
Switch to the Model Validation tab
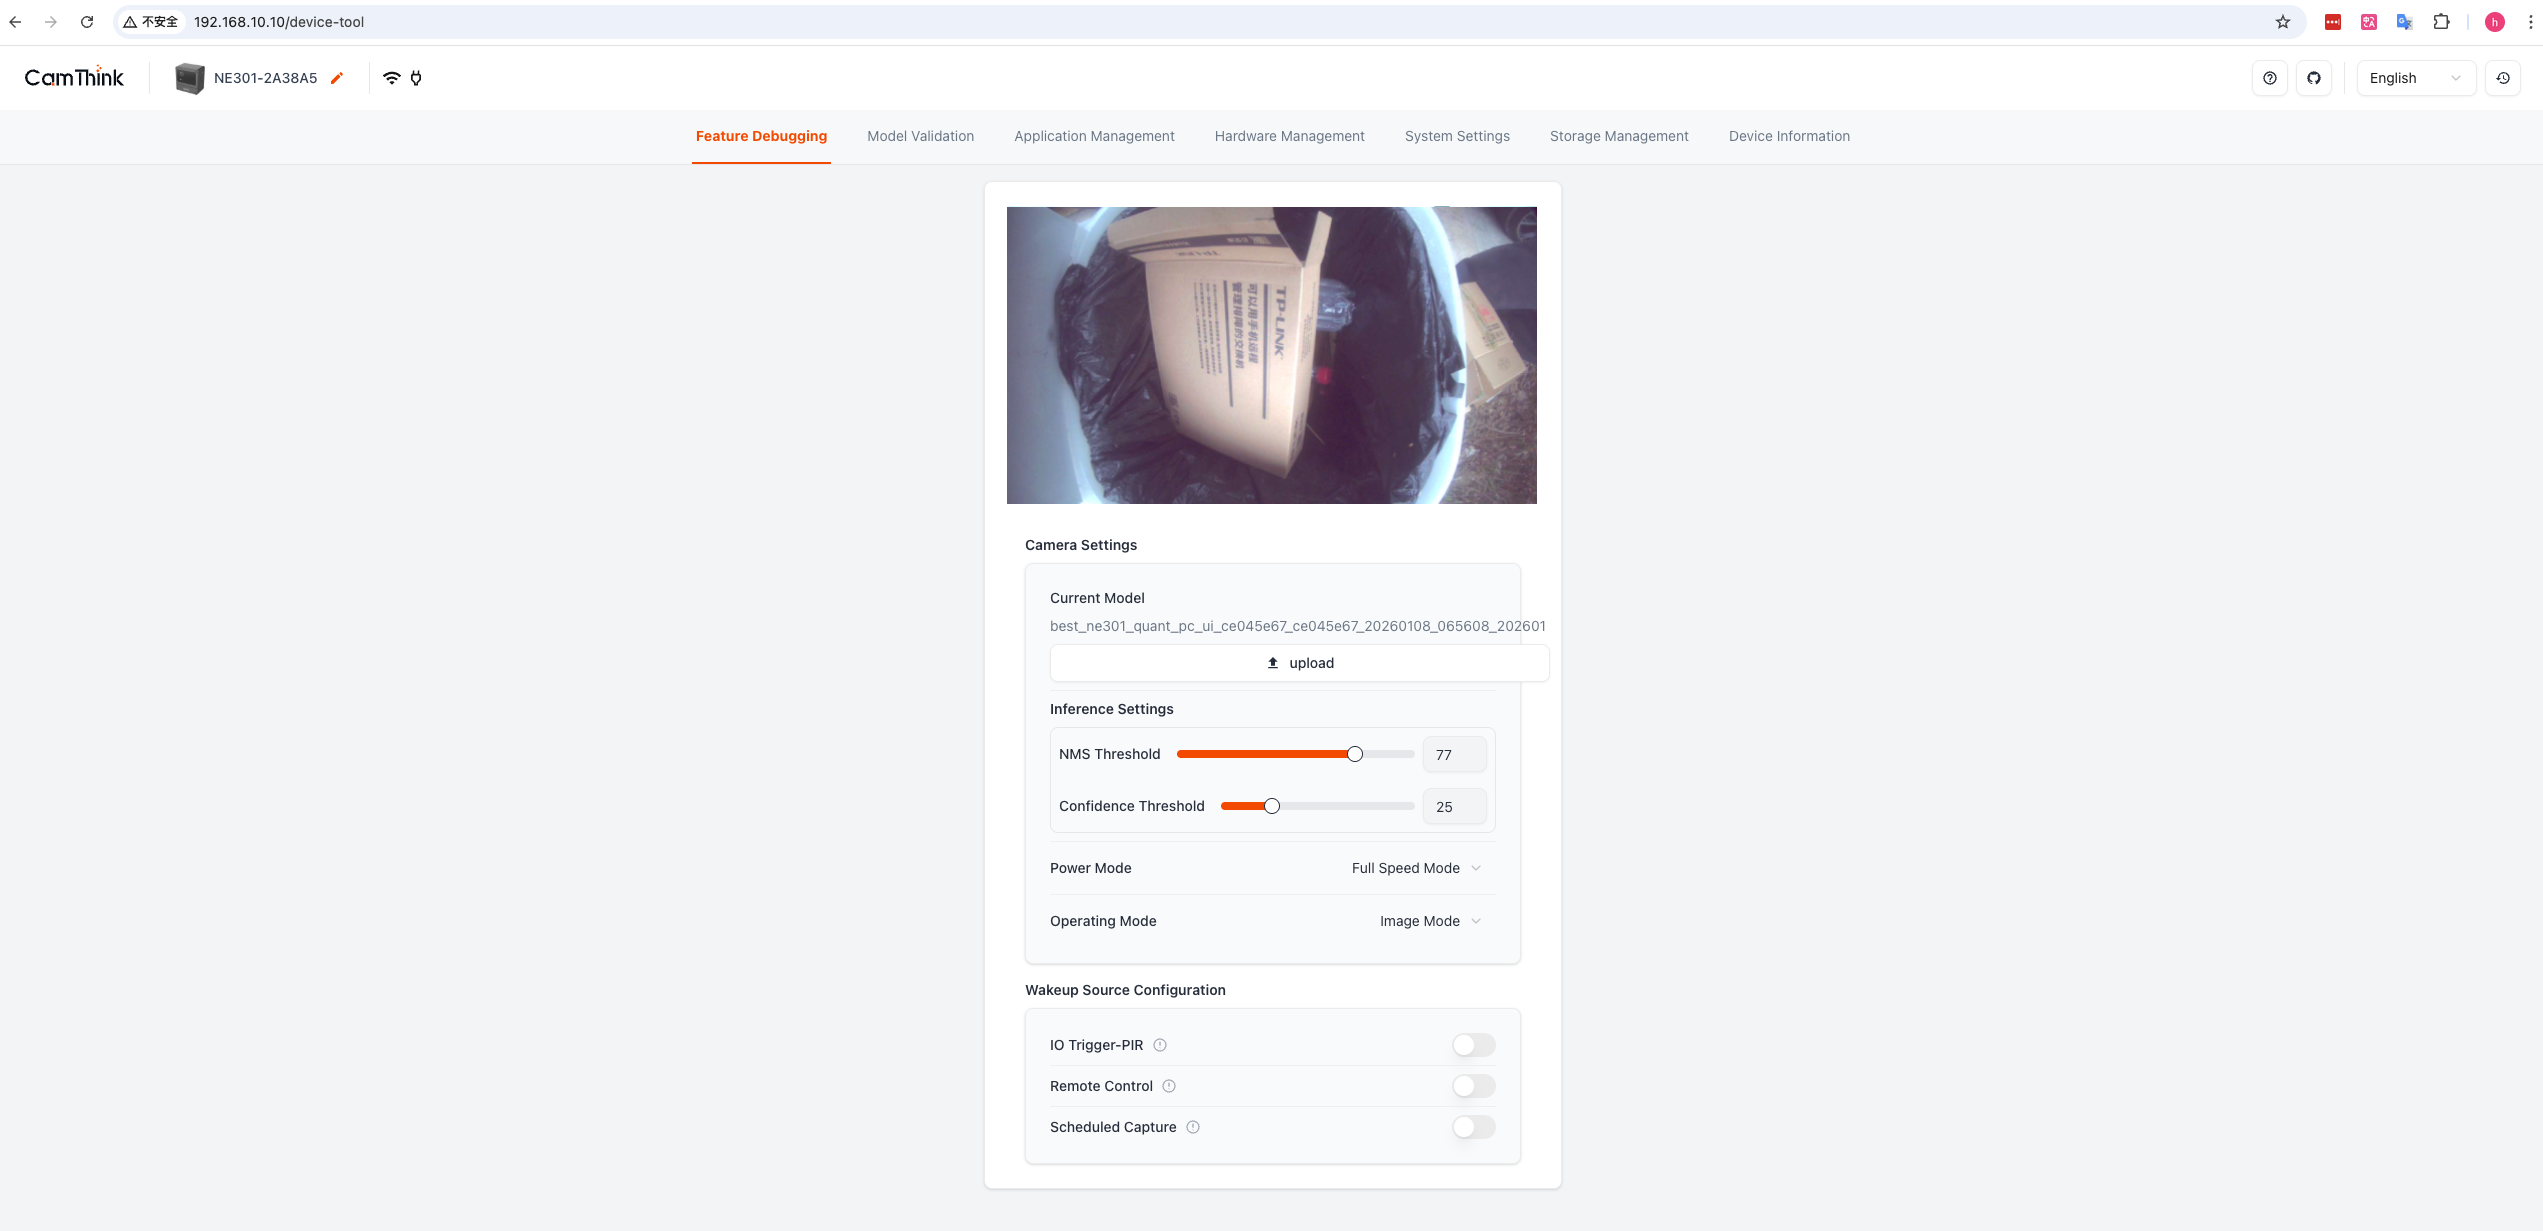pos(920,136)
